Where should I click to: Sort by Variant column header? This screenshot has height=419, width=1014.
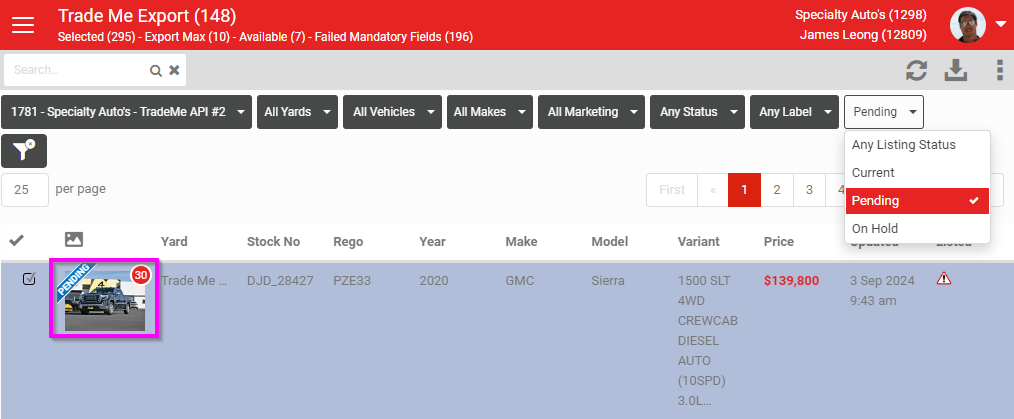[x=698, y=242]
